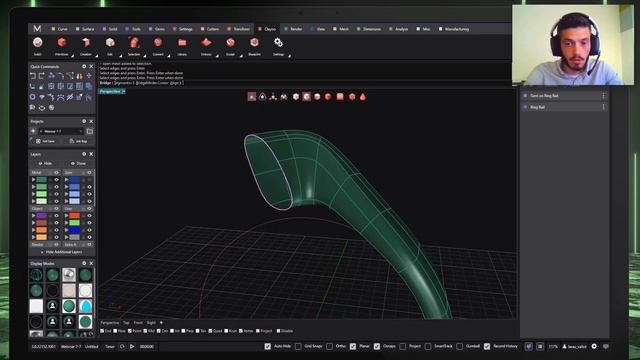This screenshot has height=360, width=640.
Task: Collapse Hide Additional Layers arrow
Action: coord(42,252)
